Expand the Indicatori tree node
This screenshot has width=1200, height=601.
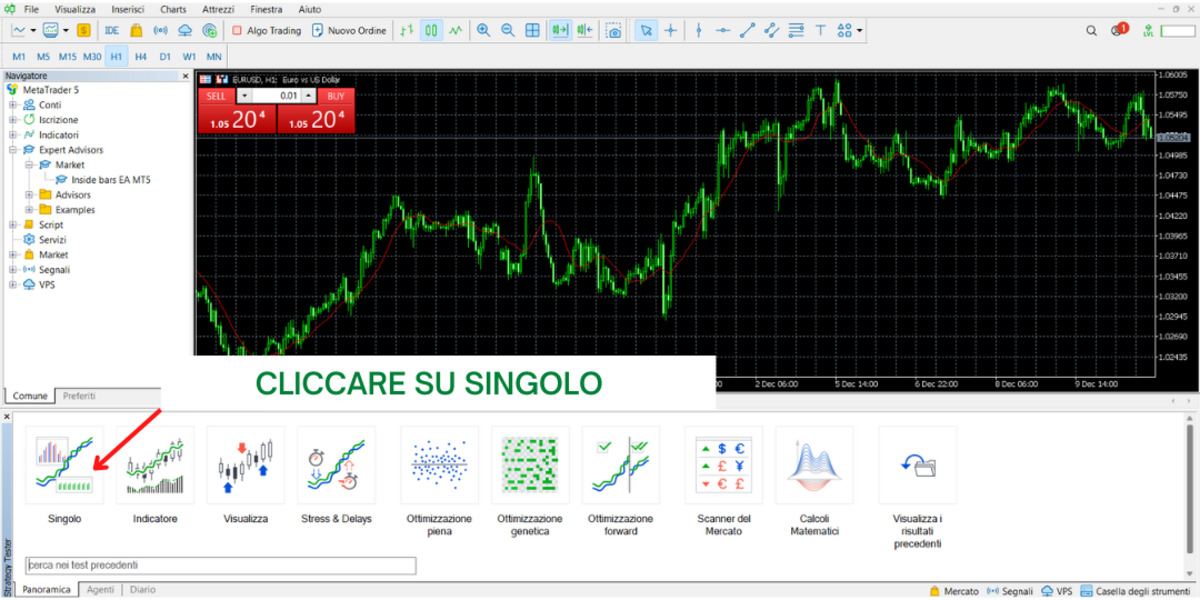(13, 135)
